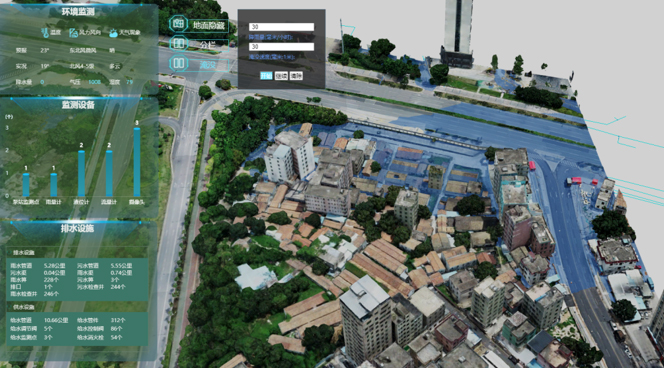Select the 监测设备 panel header
The image size is (664, 368).
78,105
